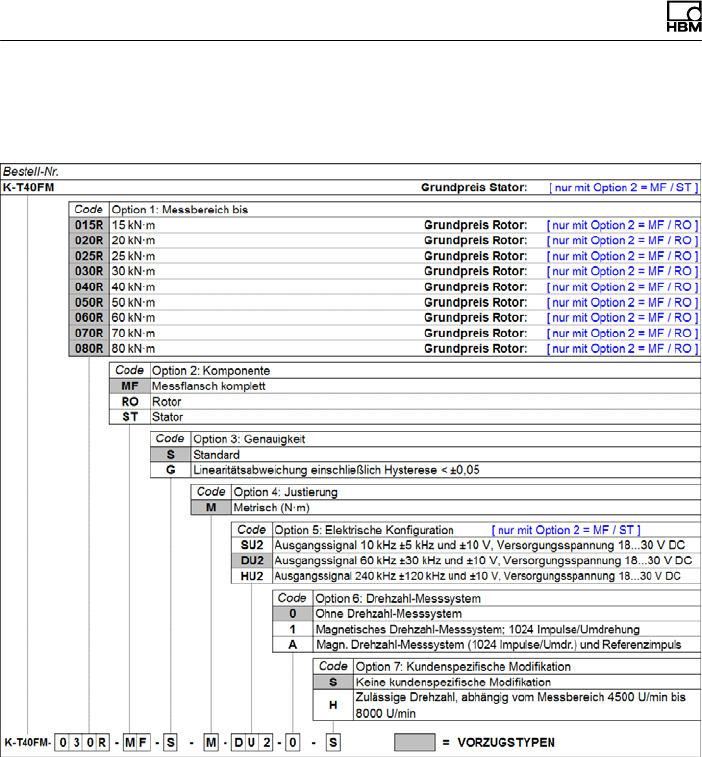
Task: Click 'Messflansch komplett' description
Action: (x=209, y=386)
